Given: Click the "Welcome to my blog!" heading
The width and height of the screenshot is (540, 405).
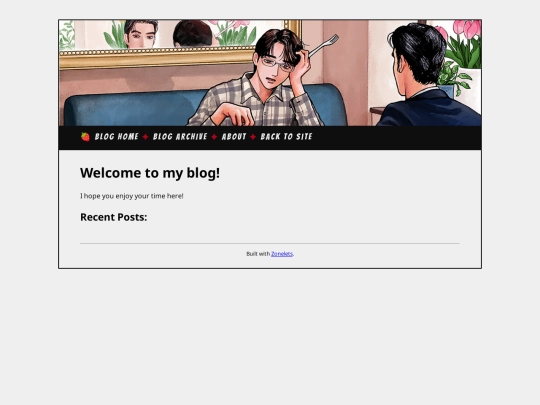Looking at the screenshot, I should 150,173.
